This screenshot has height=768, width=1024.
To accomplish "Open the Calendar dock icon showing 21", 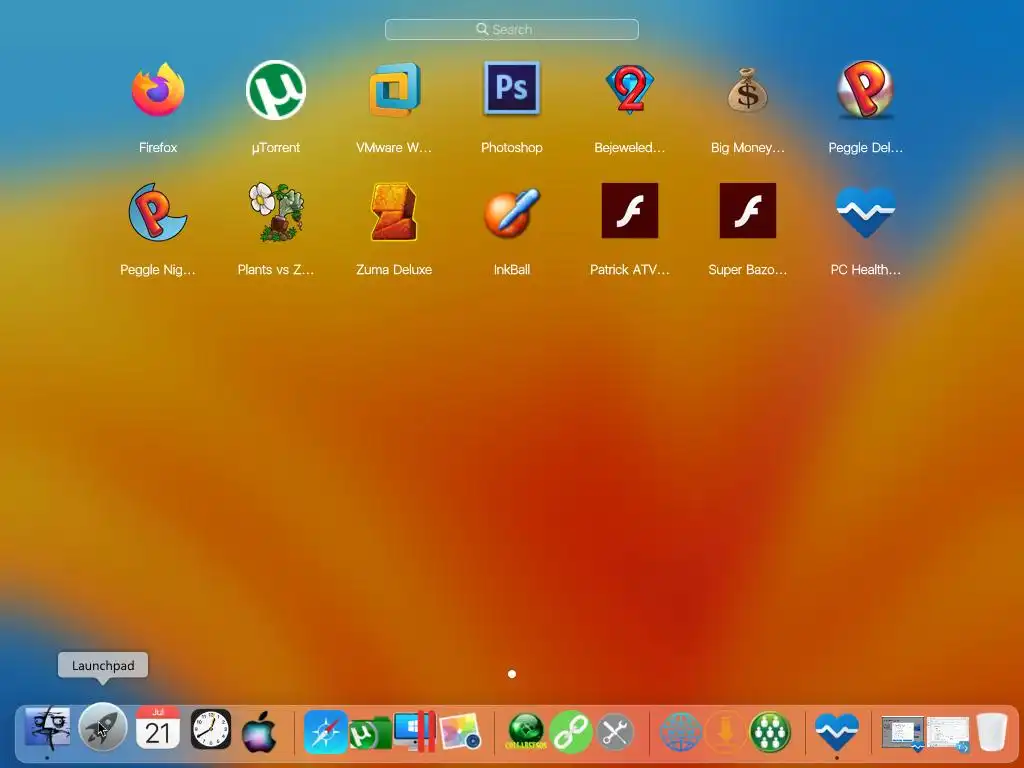I will click(x=157, y=728).
